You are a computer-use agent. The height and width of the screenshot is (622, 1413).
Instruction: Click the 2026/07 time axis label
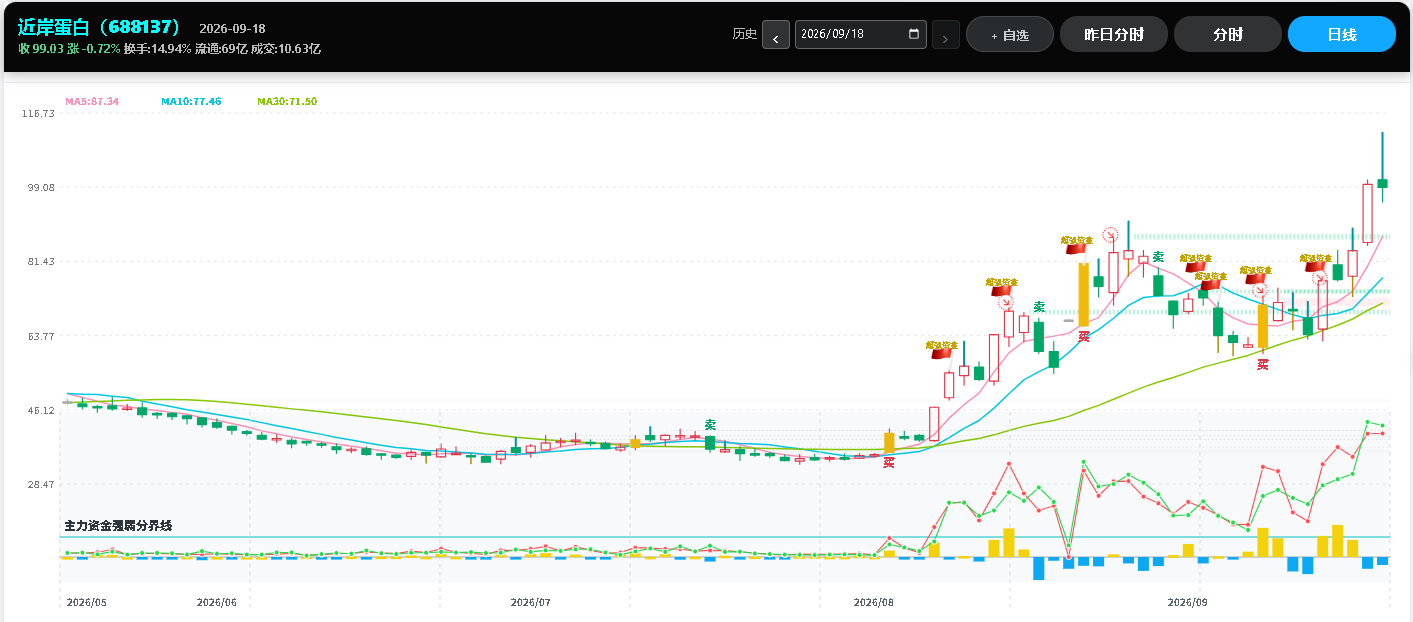(x=530, y=603)
